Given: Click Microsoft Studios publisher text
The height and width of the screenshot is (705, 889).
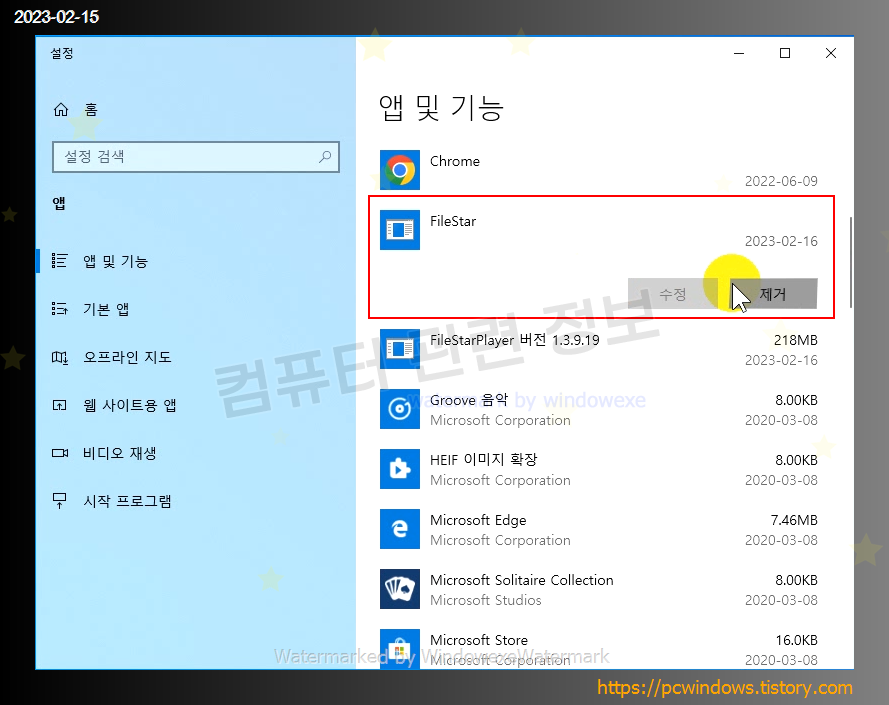Looking at the screenshot, I should [485, 600].
